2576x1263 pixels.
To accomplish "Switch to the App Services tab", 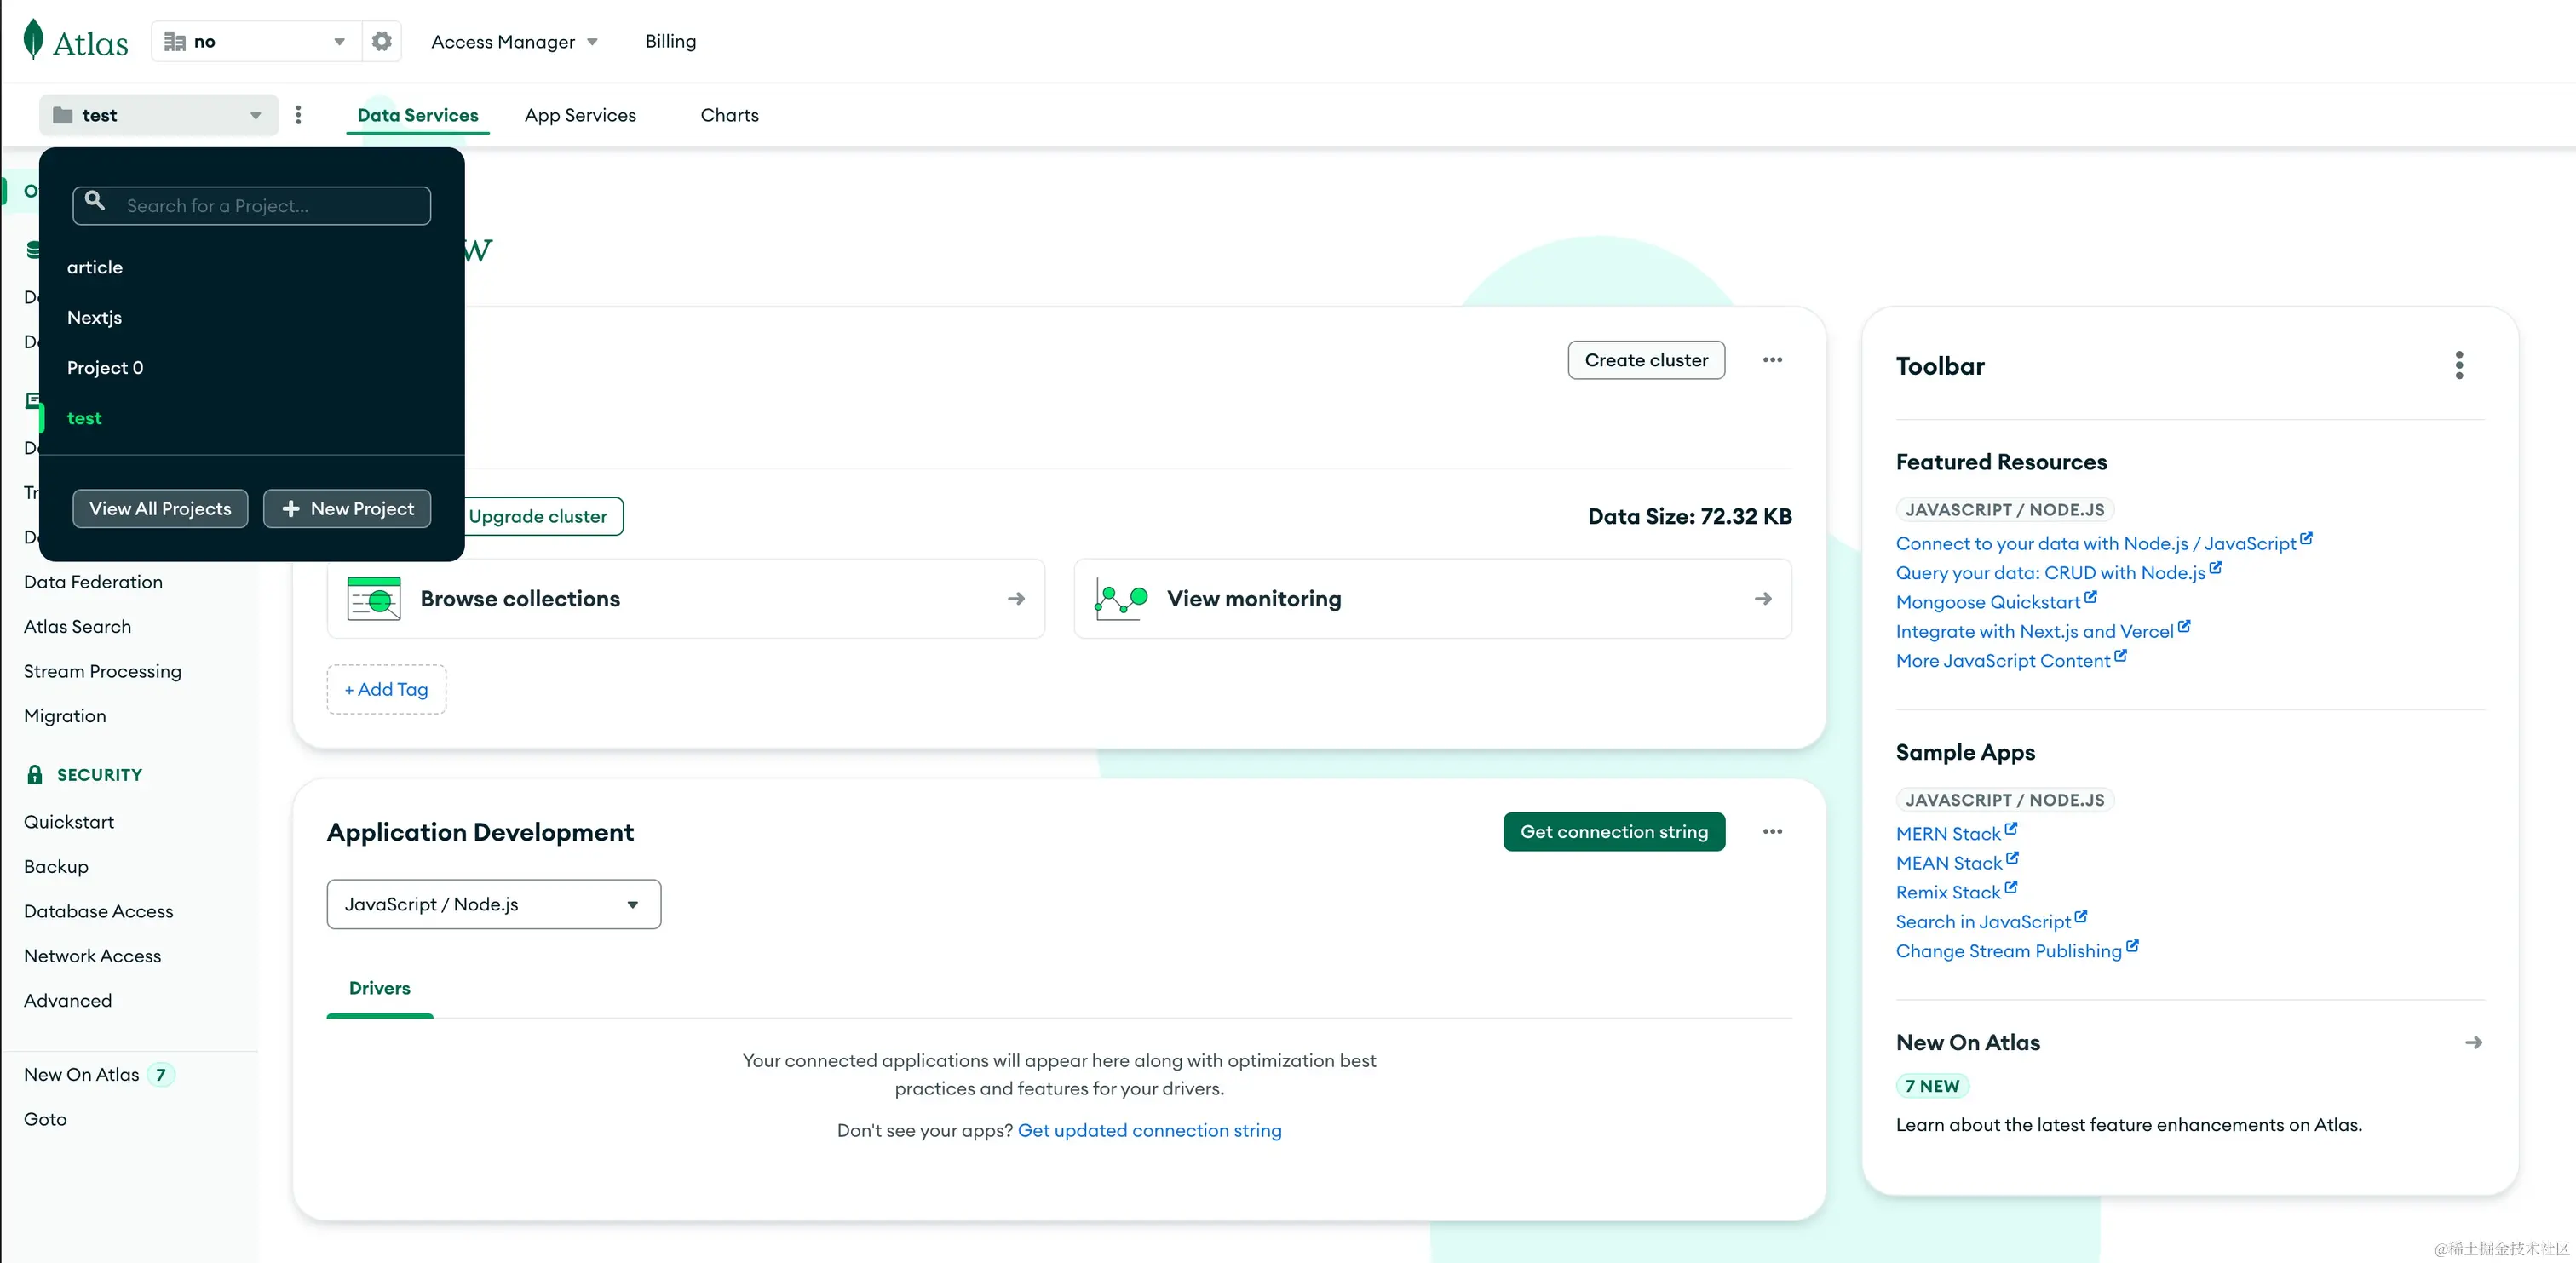I will [580, 115].
